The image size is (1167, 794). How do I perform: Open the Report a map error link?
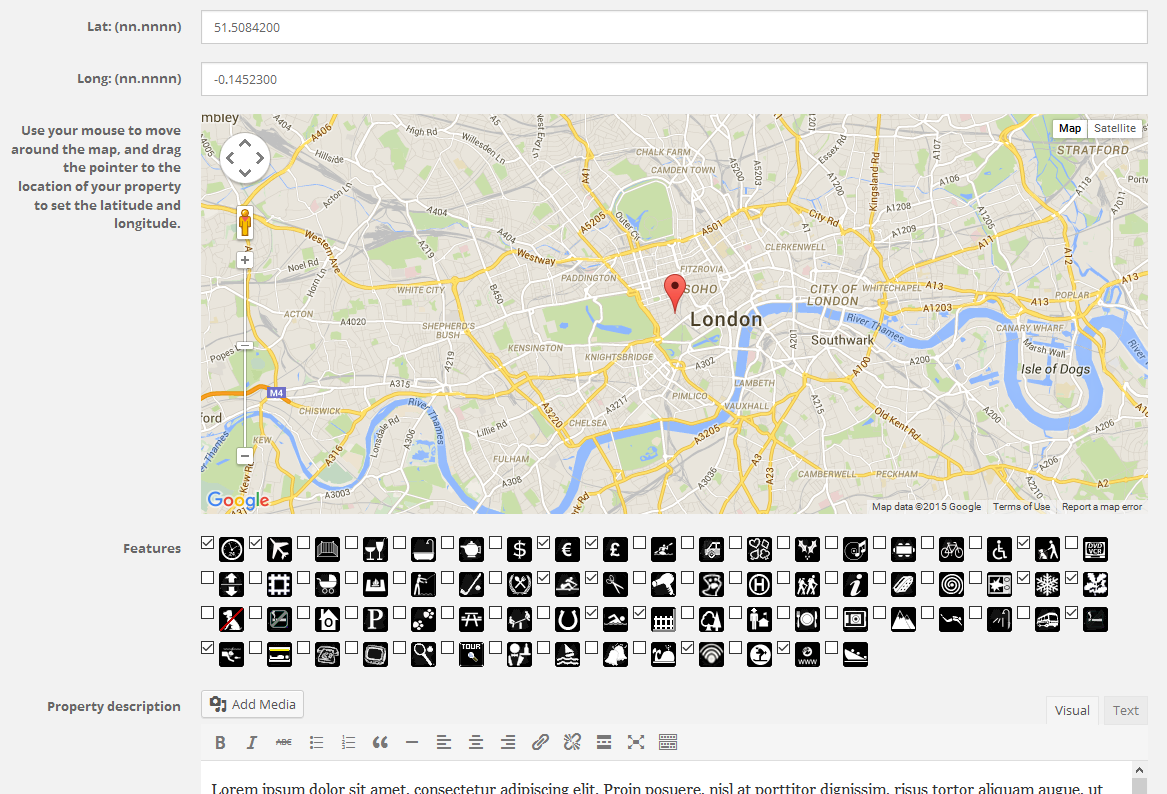1101,507
